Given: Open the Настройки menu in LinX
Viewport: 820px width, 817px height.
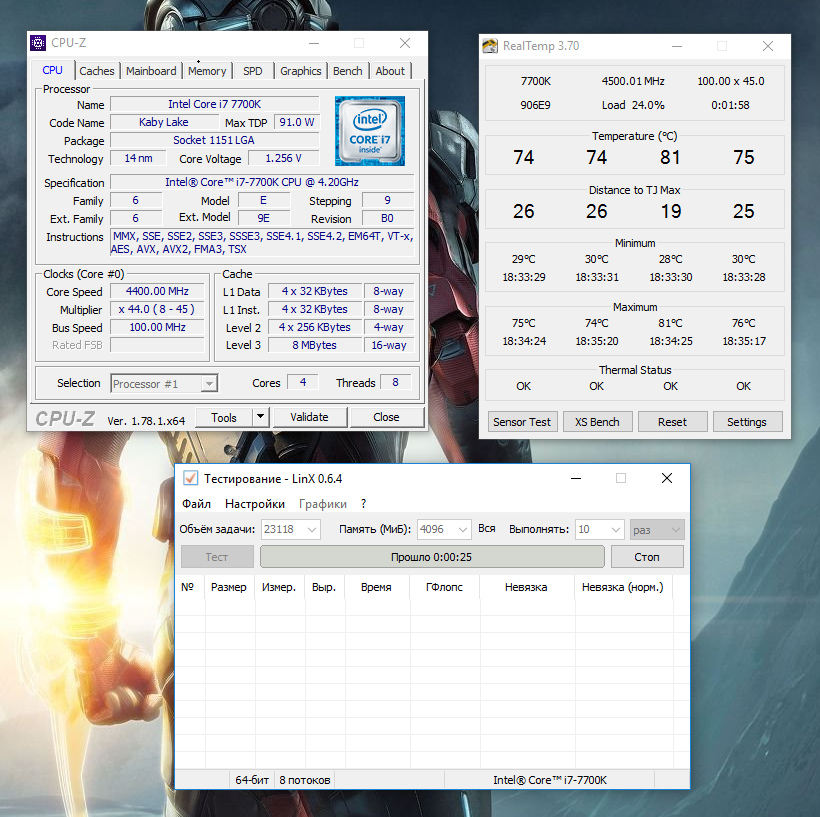Looking at the screenshot, I should pos(255,504).
